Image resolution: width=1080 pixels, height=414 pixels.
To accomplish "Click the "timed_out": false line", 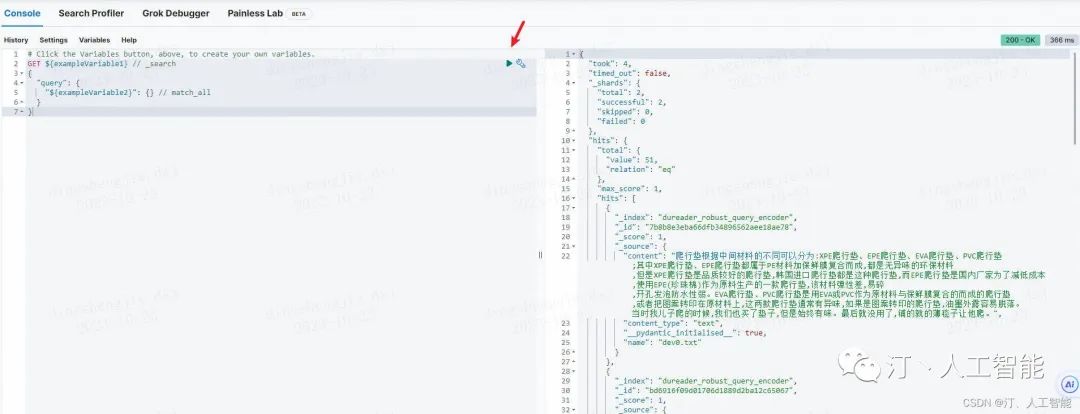I will 630,73.
